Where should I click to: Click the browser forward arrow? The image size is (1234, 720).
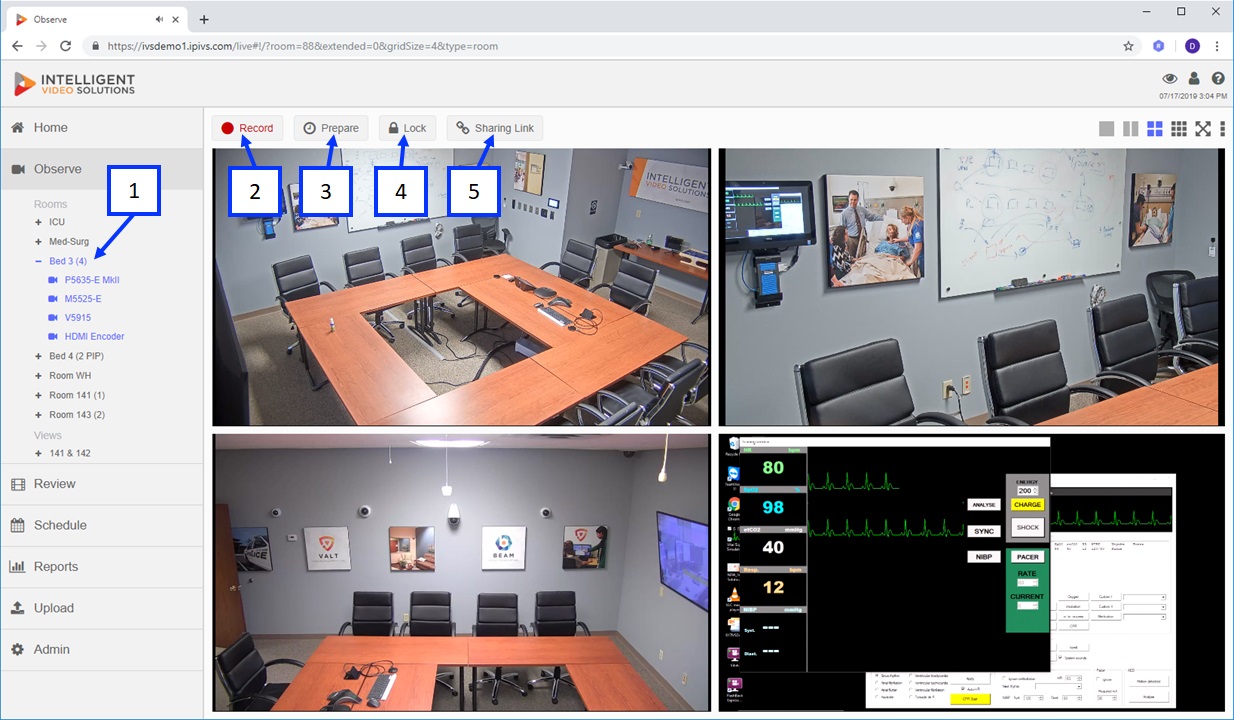41,46
